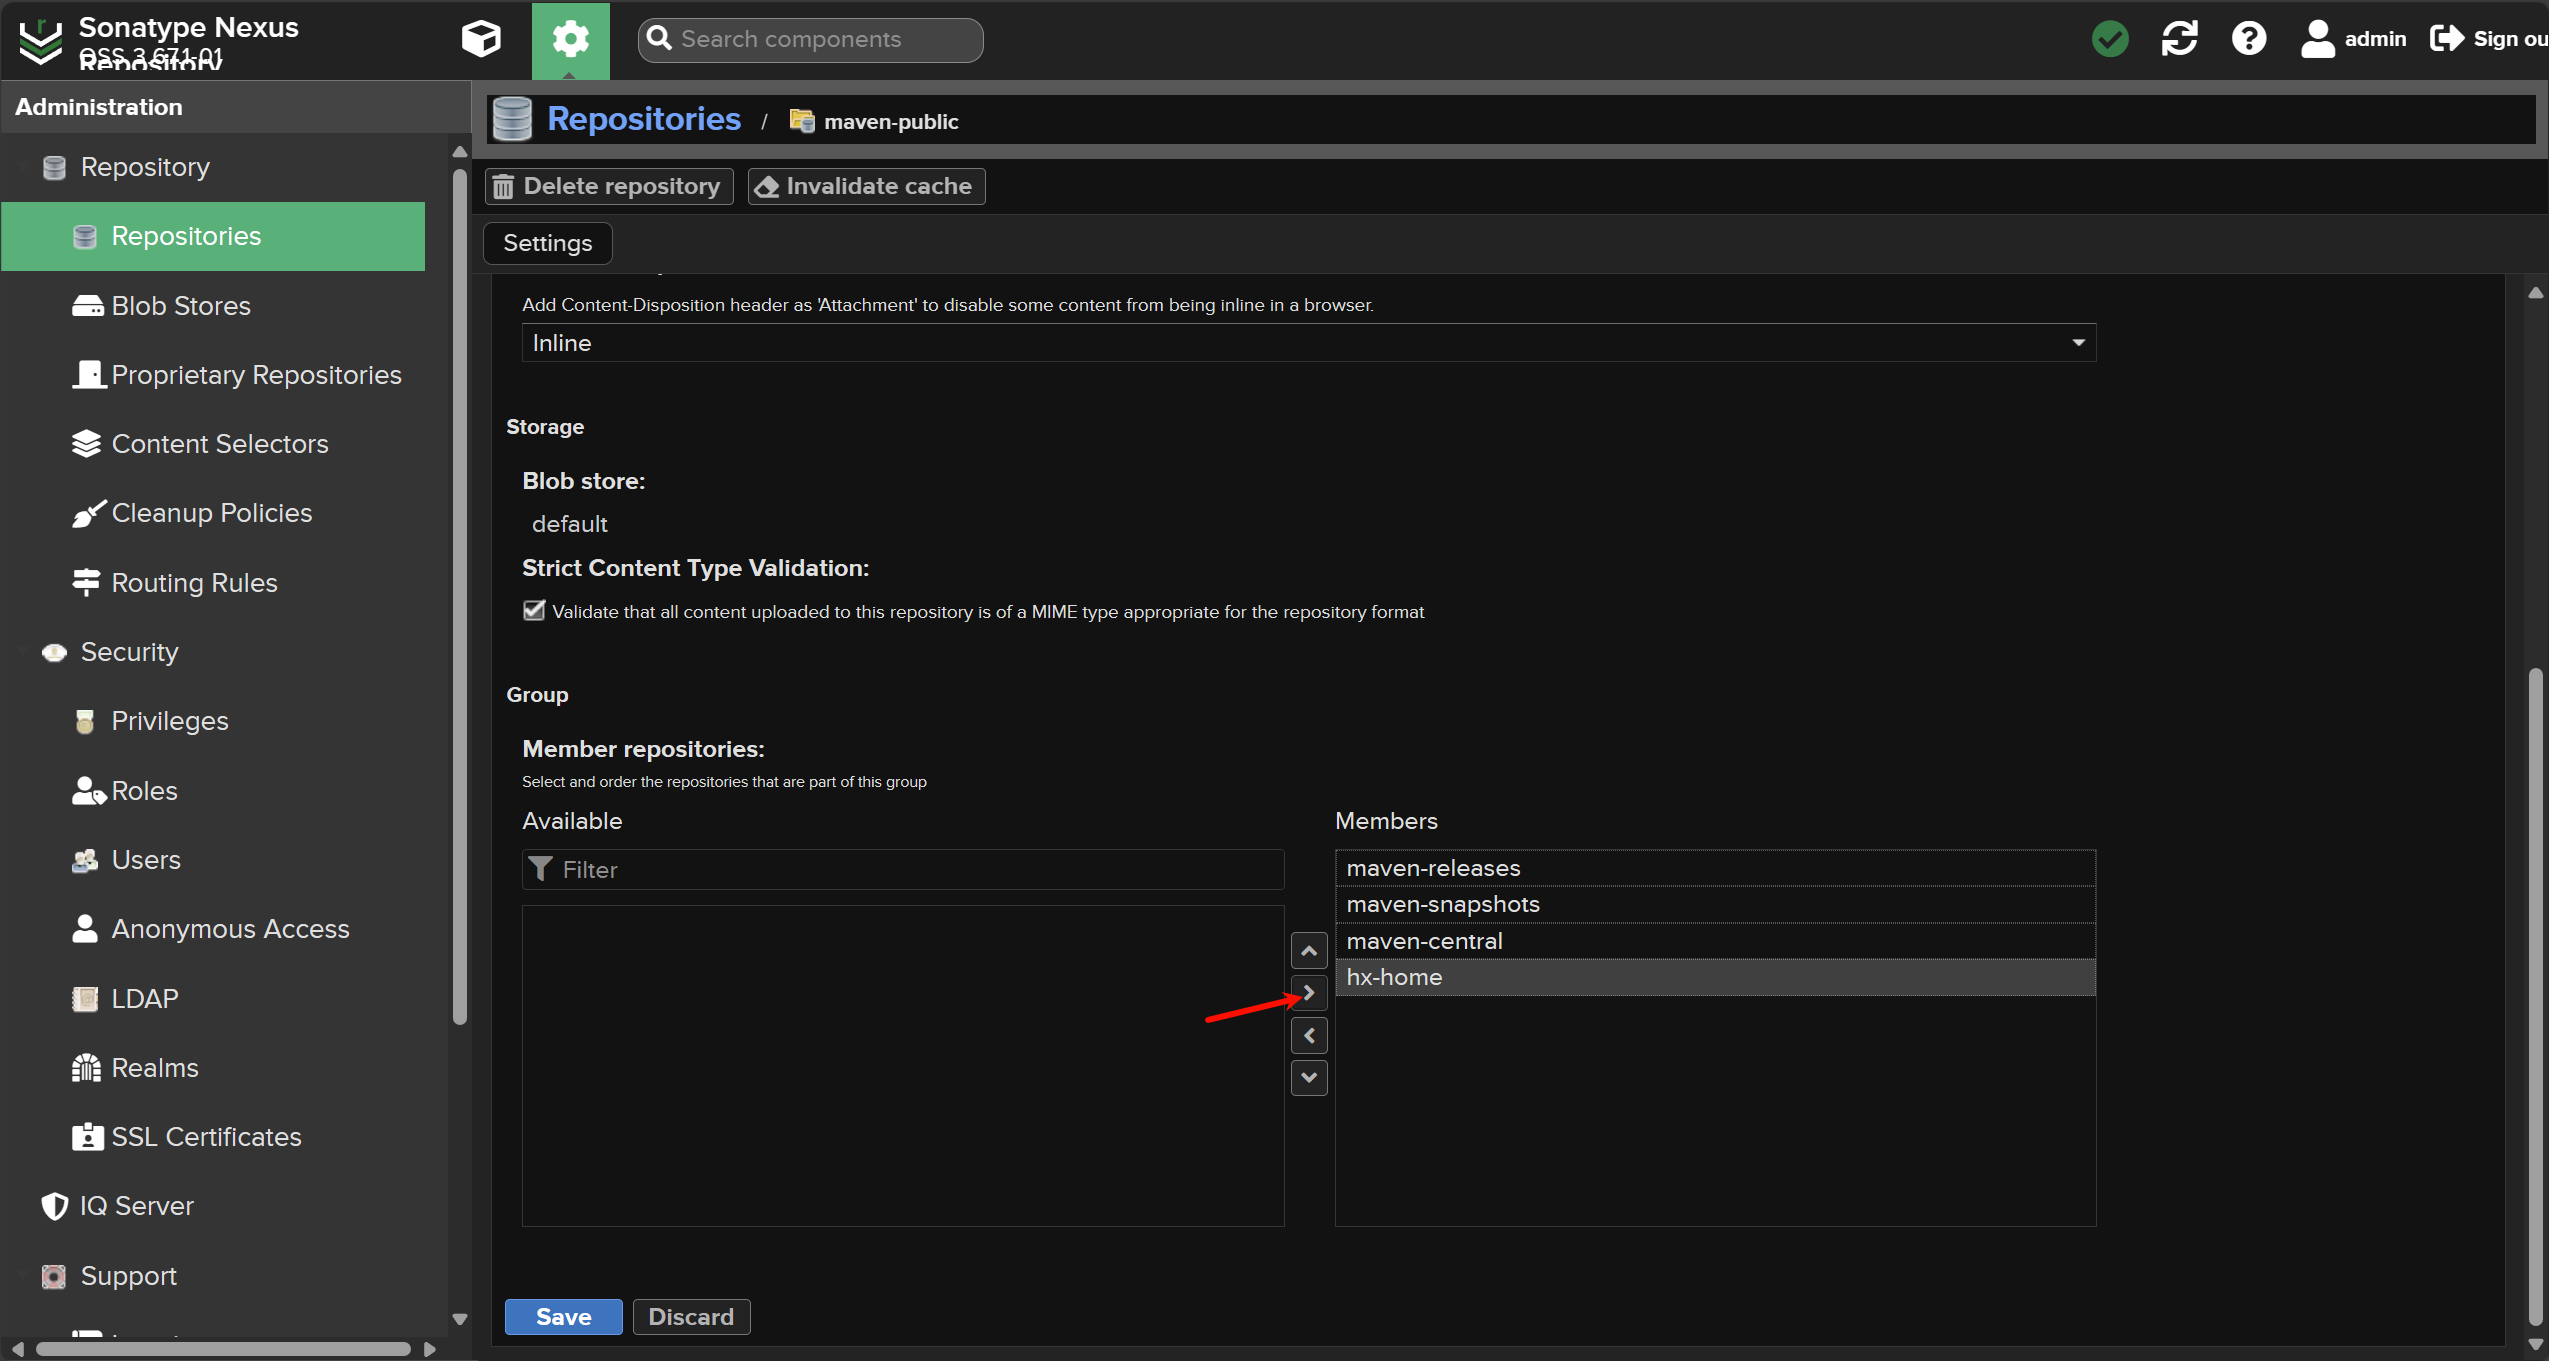Move selected member down with down arrow
The image size is (2549, 1361).
(1308, 1078)
